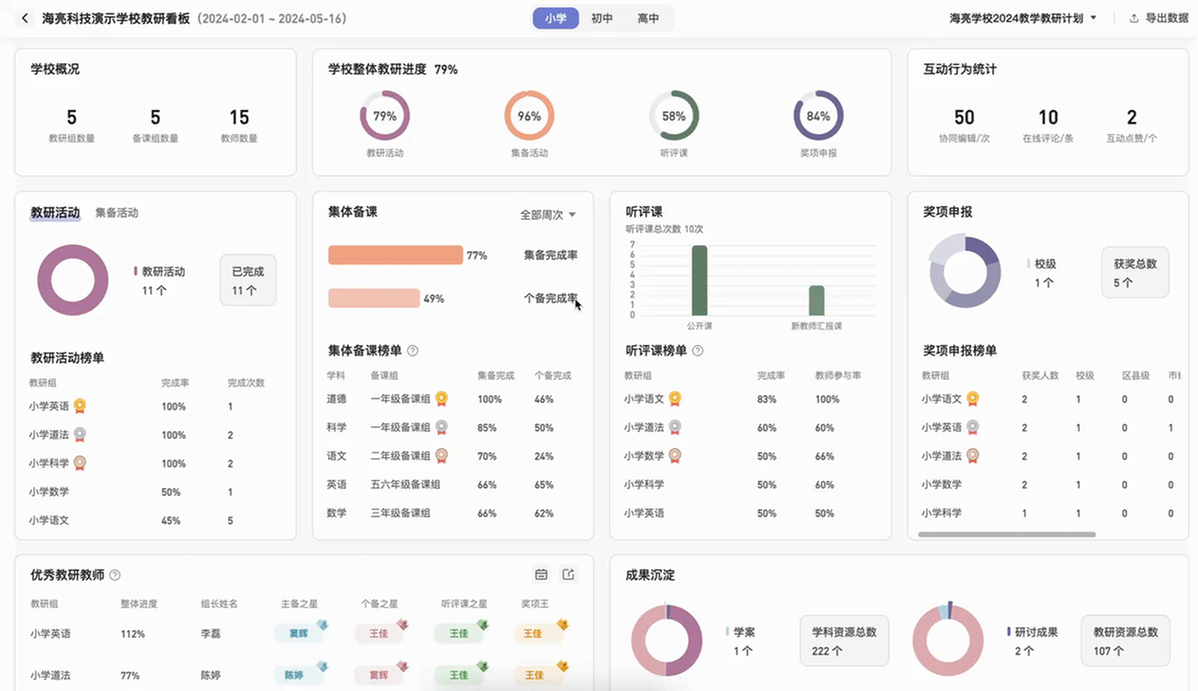This screenshot has height=691, width=1198.
Task: Click the gold medal icon beside 小学英语
Action: [80, 406]
